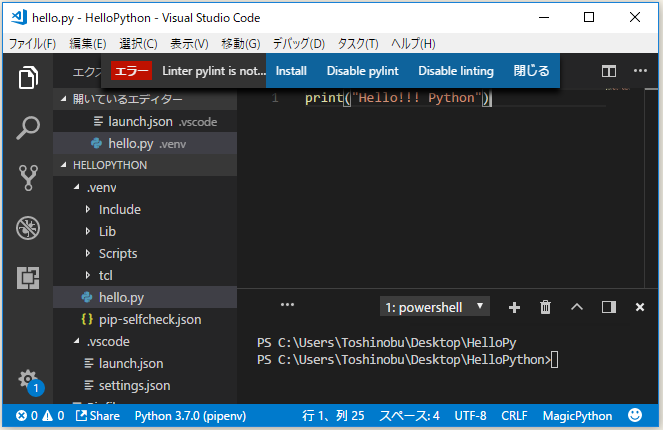This screenshot has height=430, width=663.
Task: Split the editor with the split icon
Action: click(608, 71)
